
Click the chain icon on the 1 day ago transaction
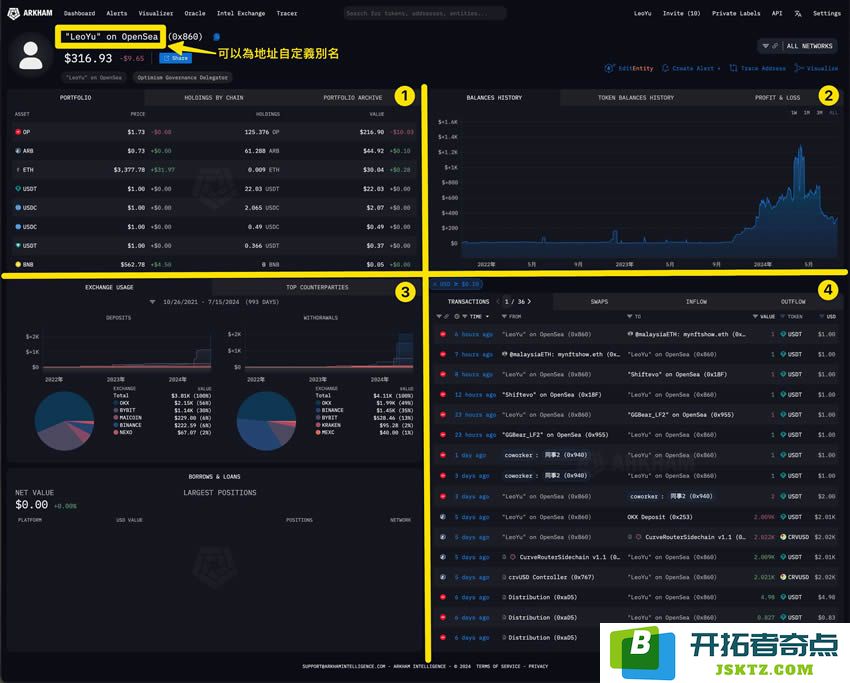(x=443, y=455)
